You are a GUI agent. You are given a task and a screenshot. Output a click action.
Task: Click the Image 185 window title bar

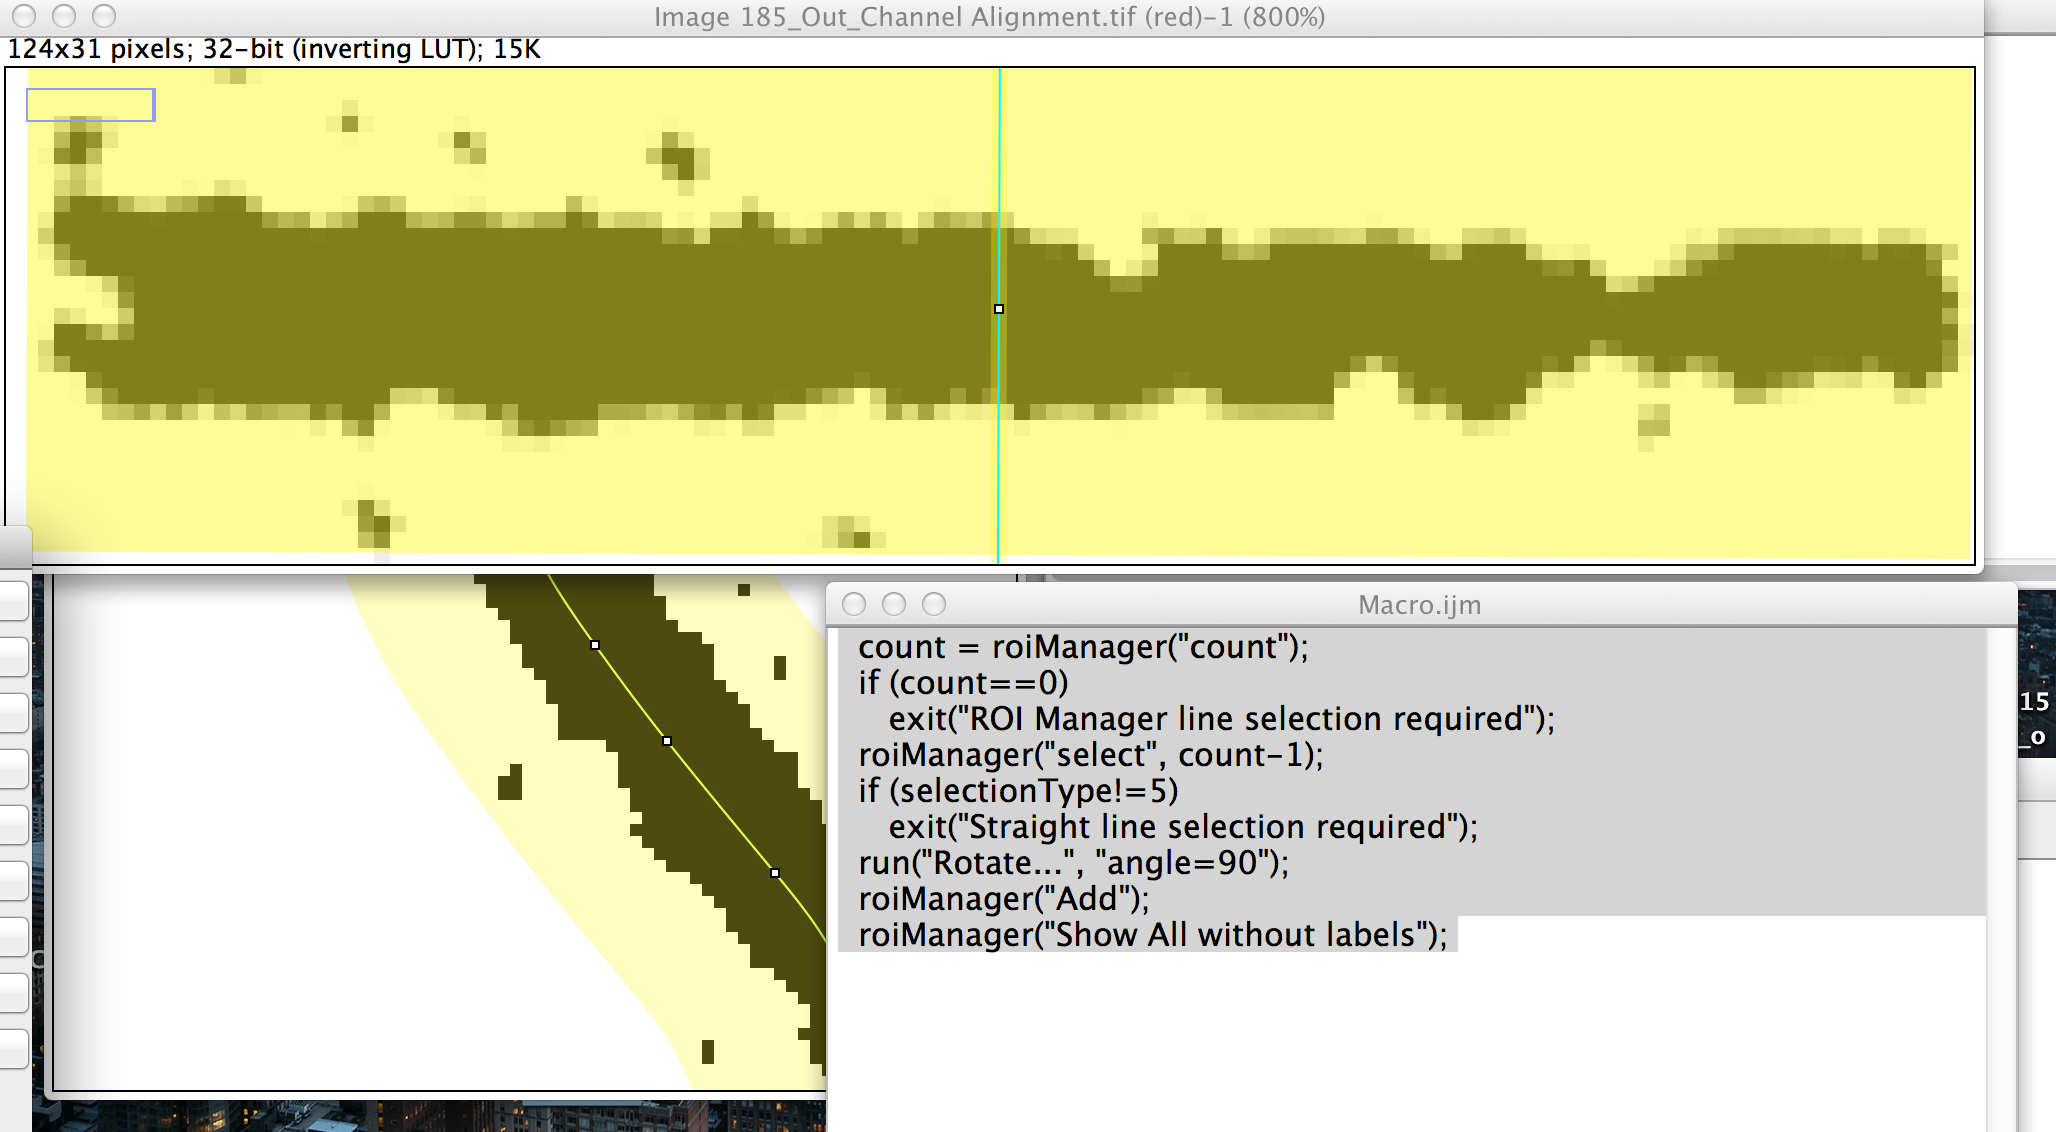(988, 17)
